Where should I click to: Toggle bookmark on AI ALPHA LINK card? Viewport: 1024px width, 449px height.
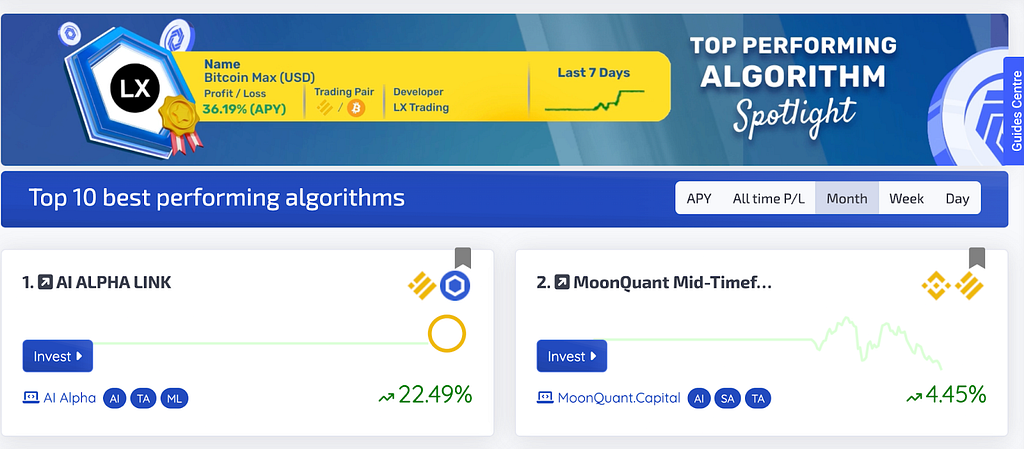pyautogui.click(x=463, y=258)
